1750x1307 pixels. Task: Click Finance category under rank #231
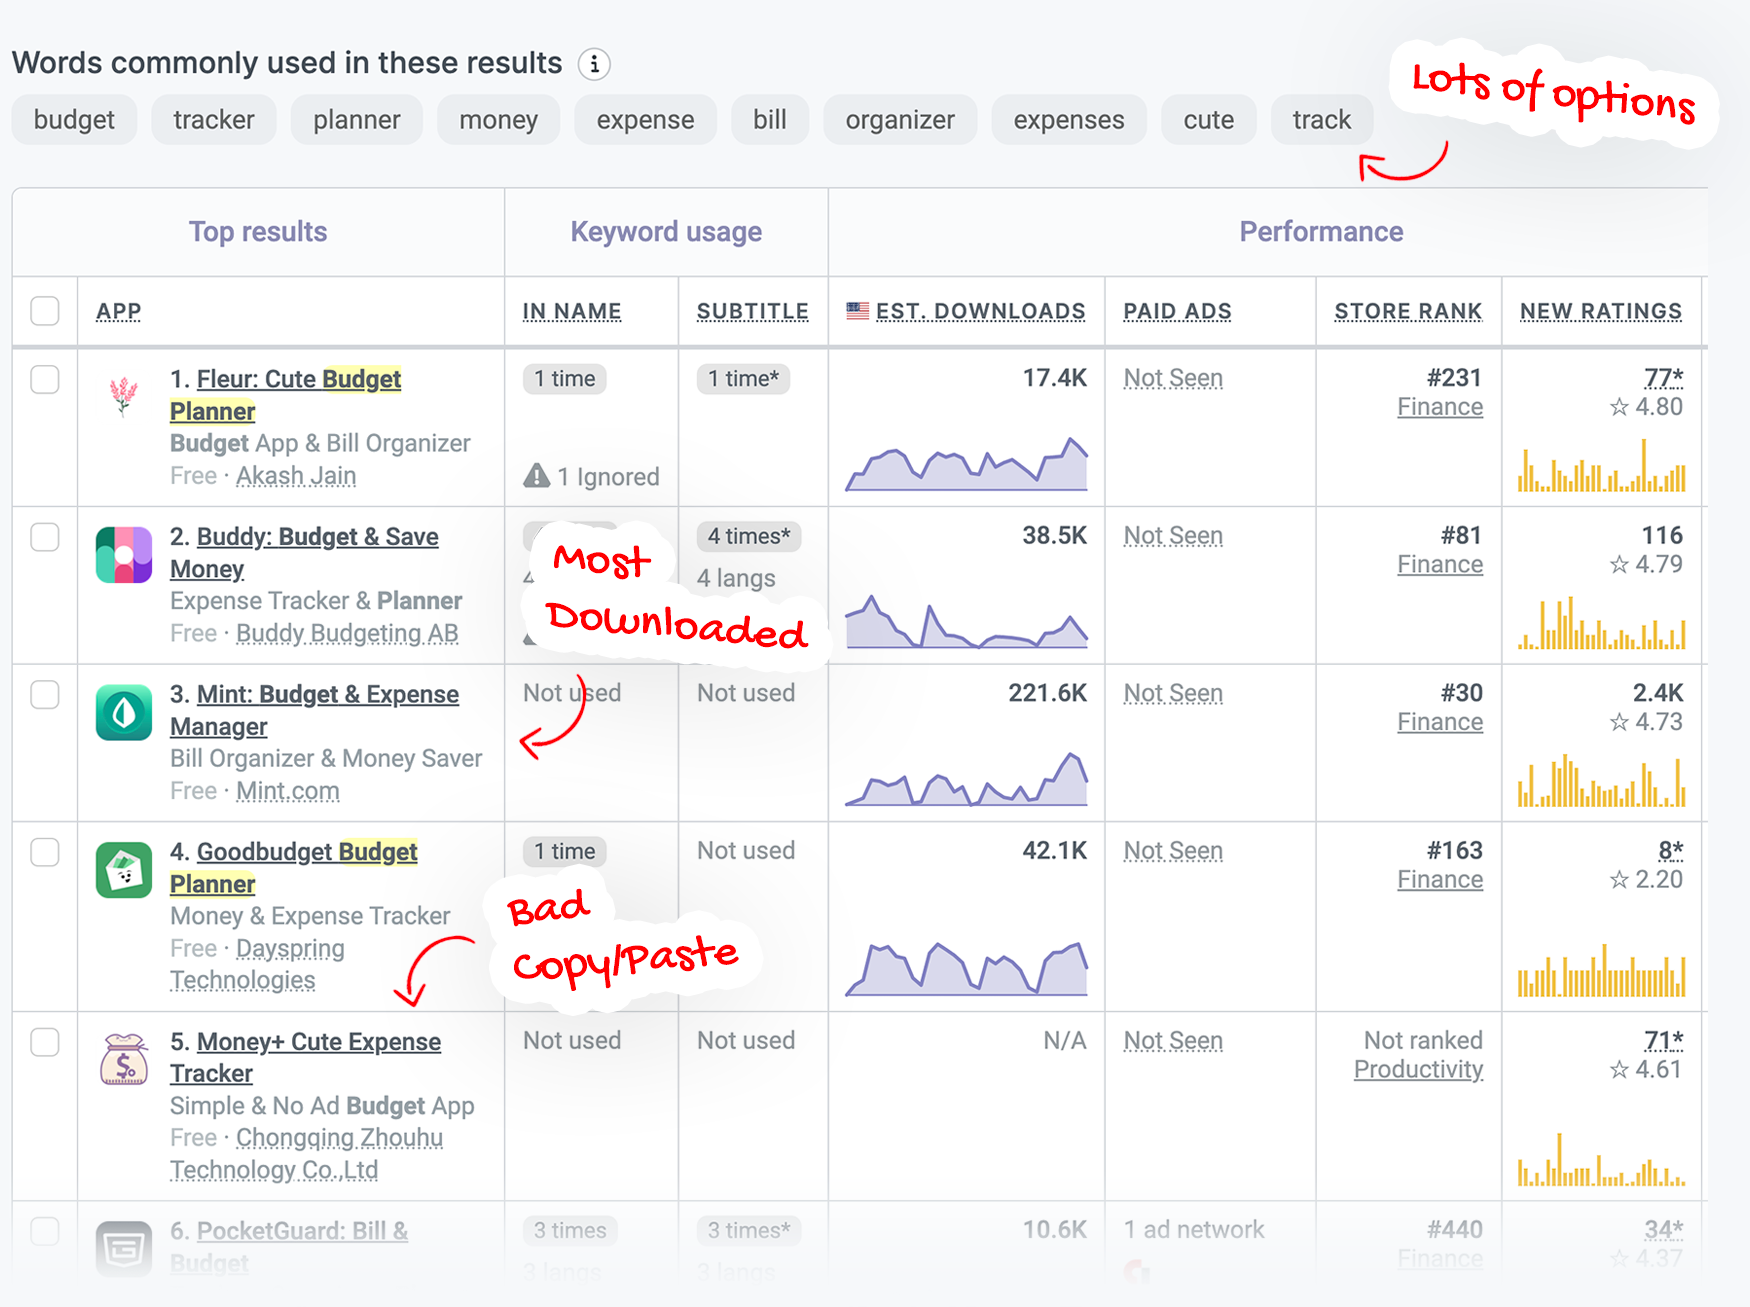pyautogui.click(x=1440, y=407)
